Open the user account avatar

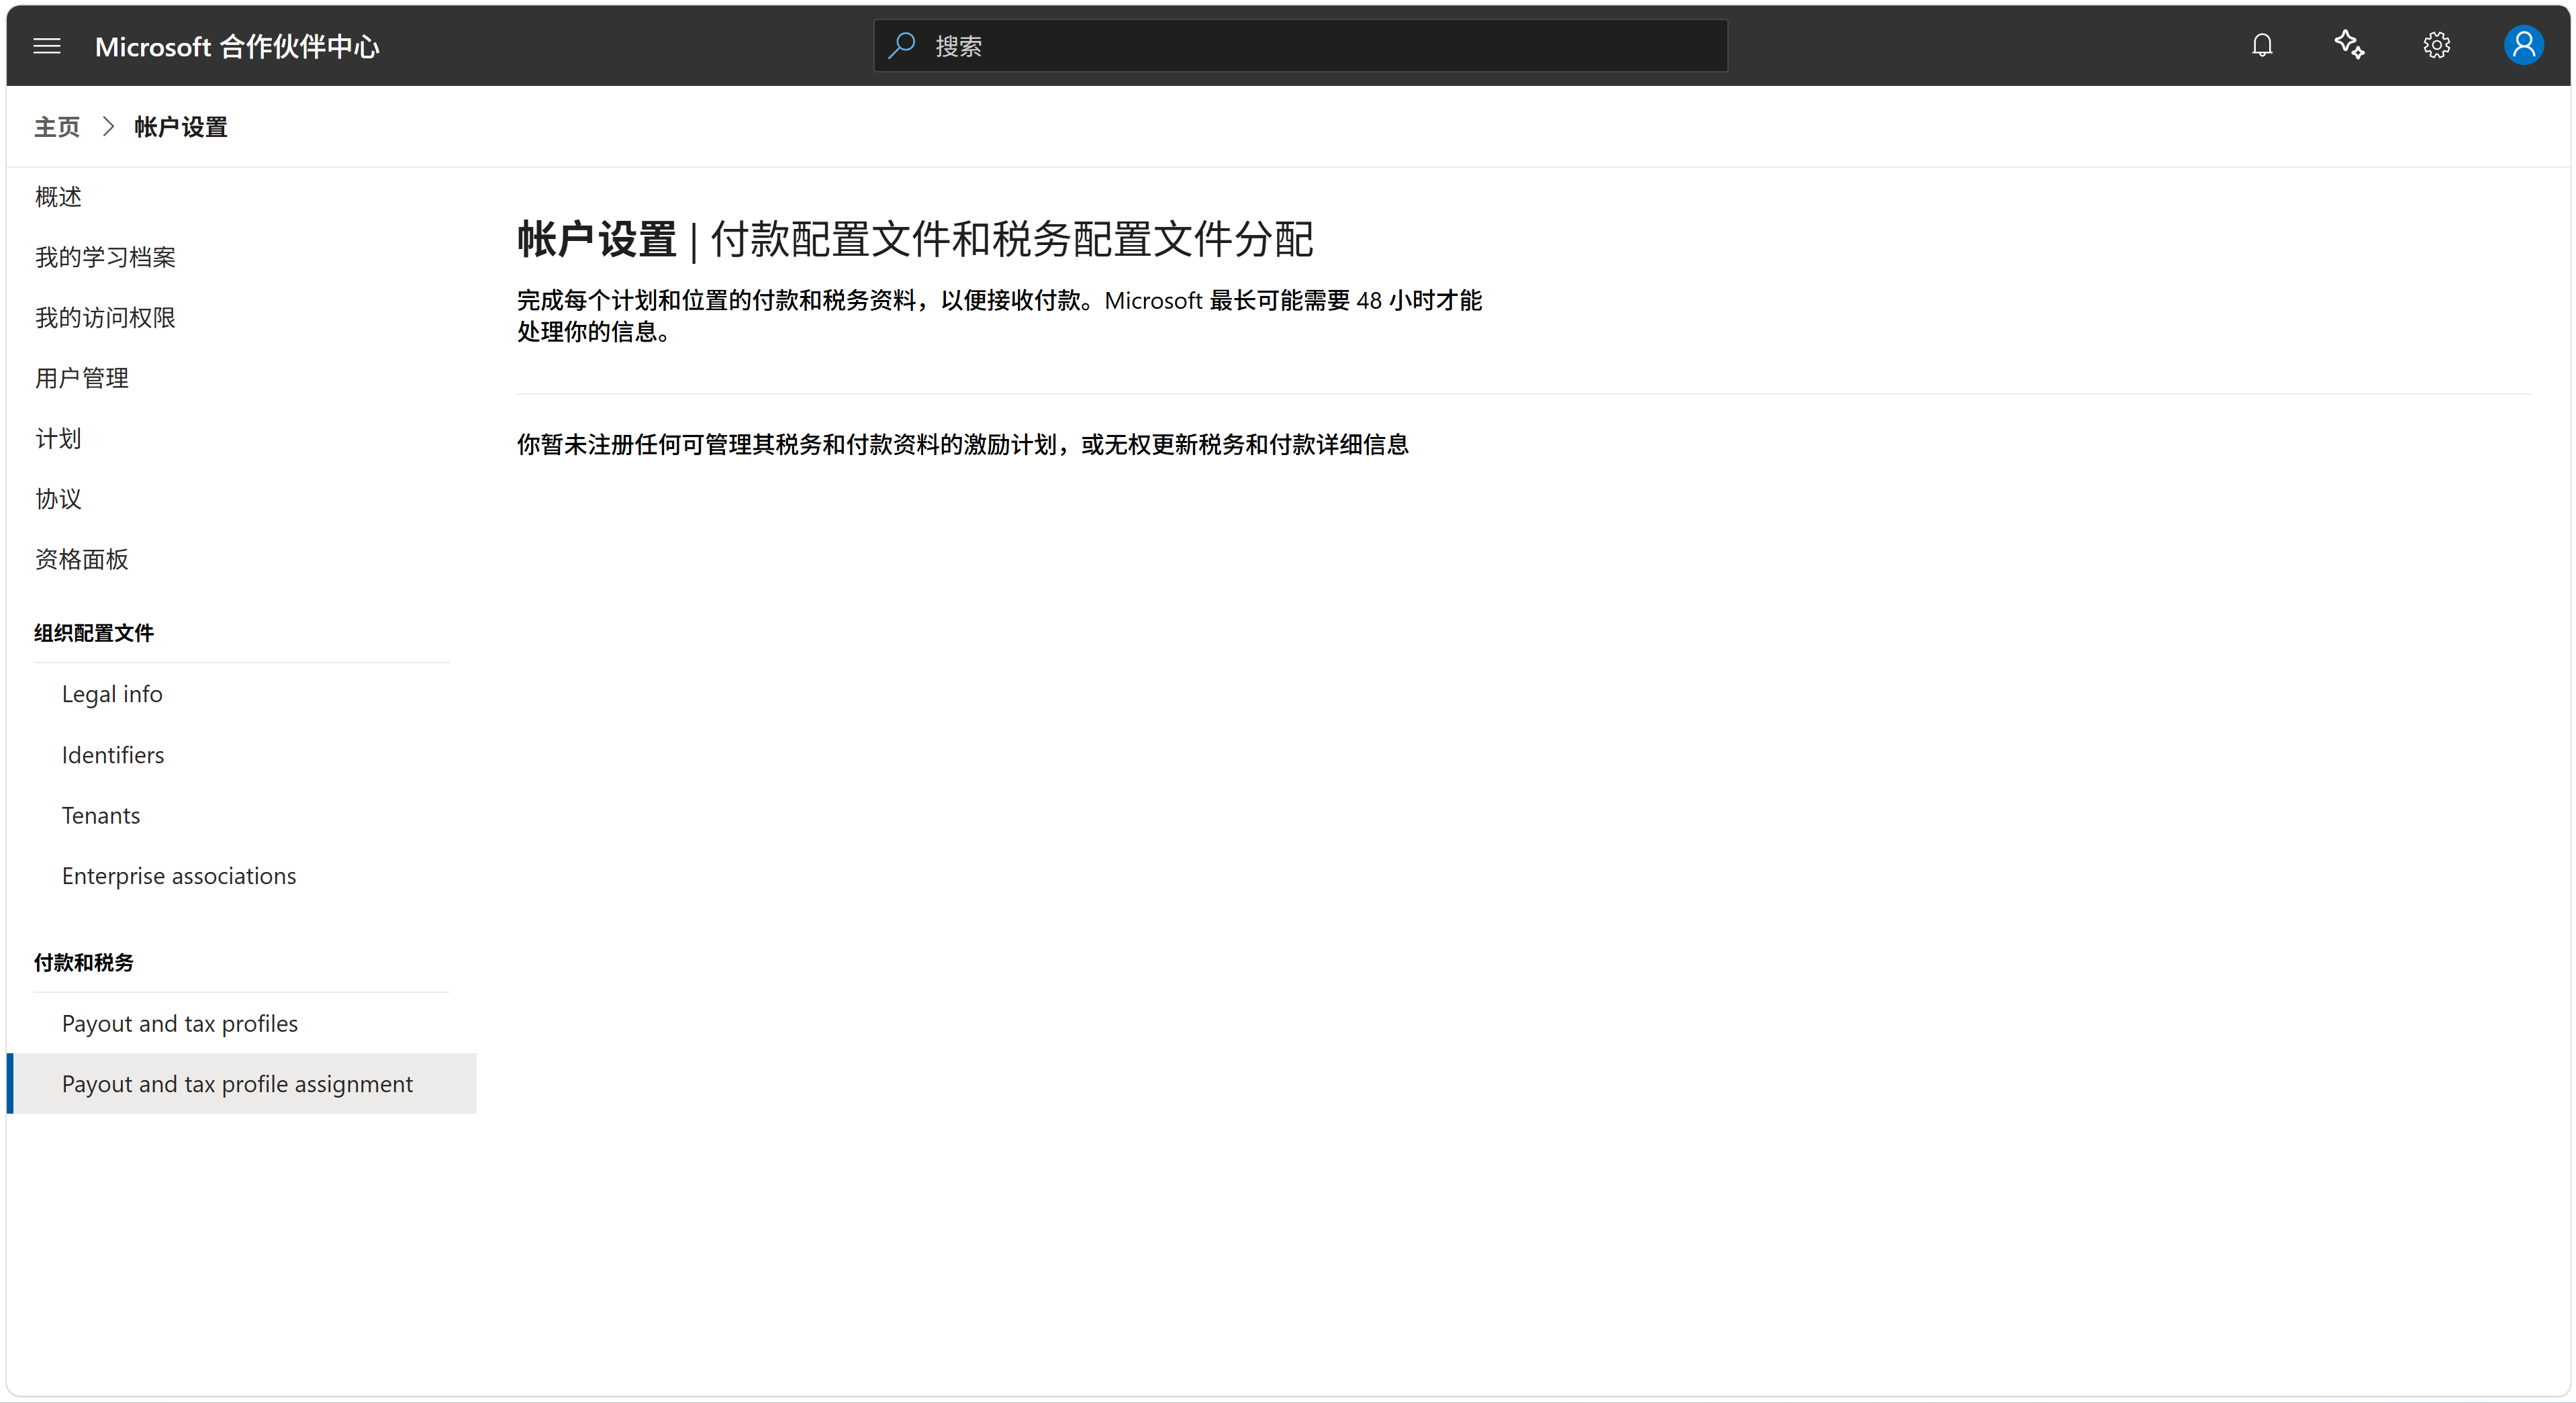pyautogui.click(x=2523, y=46)
